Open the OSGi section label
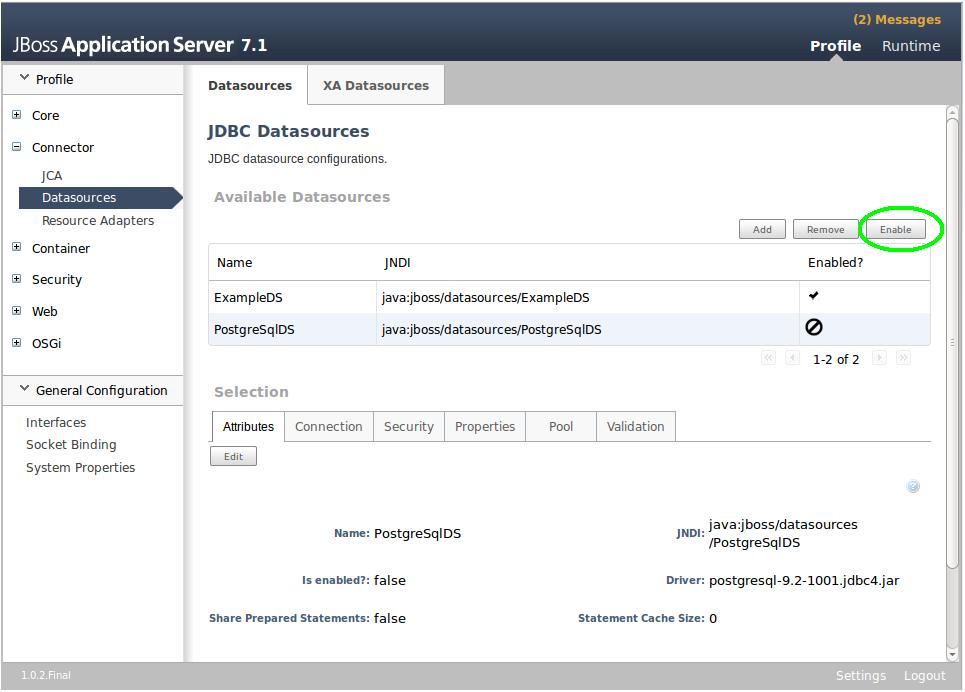Viewport: 965px width, 692px height. pos(47,344)
